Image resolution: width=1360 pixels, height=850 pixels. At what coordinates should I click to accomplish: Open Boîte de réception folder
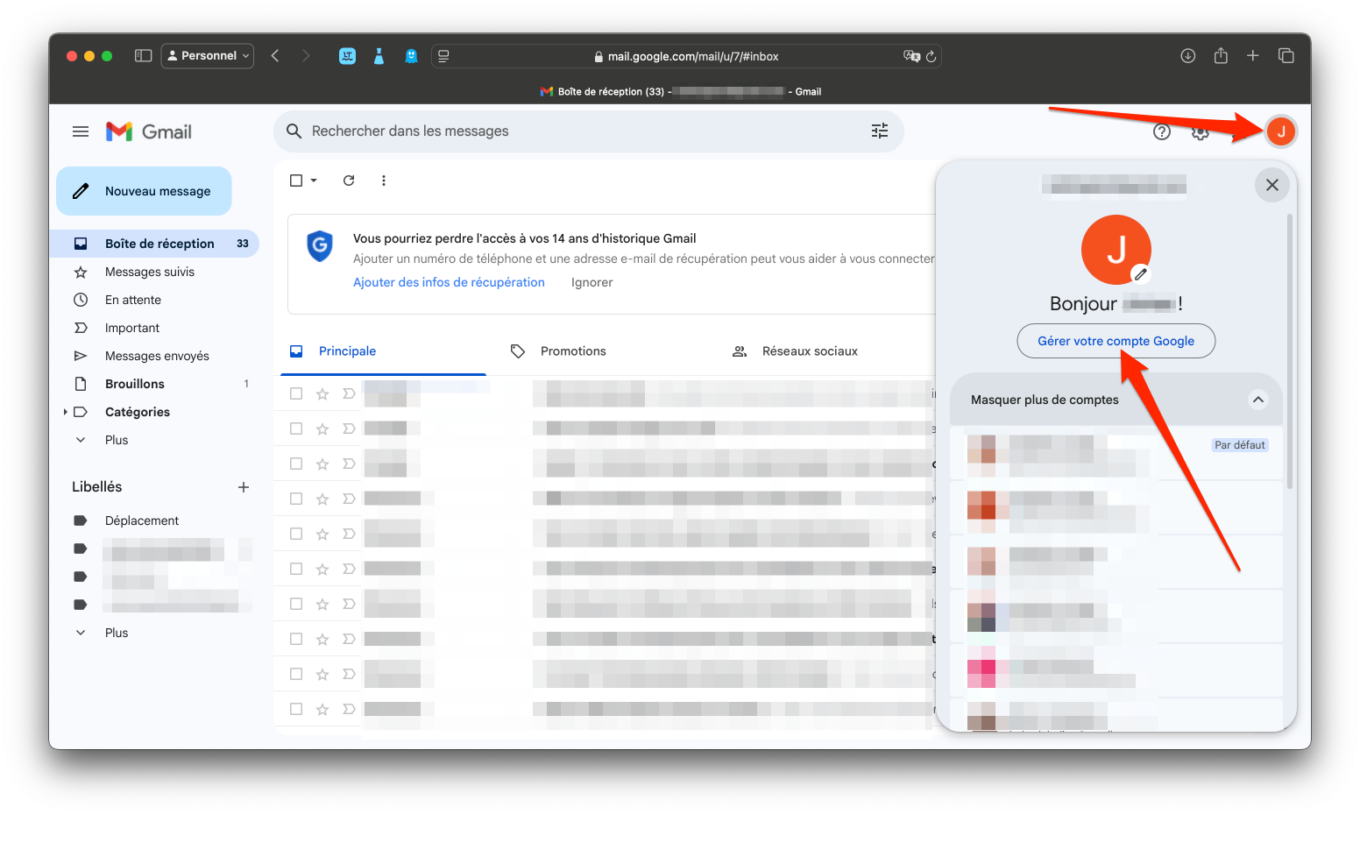[154, 244]
